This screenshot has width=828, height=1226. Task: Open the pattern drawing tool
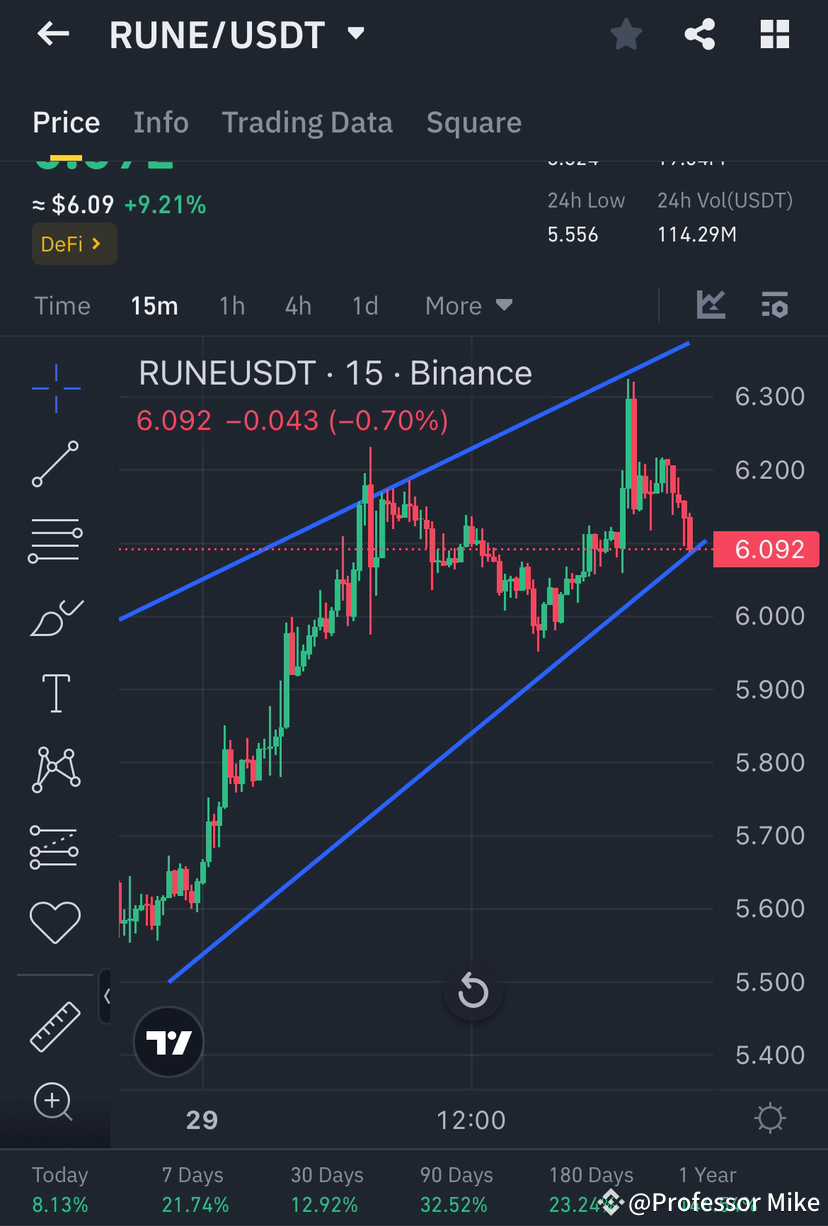(x=55, y=770)
